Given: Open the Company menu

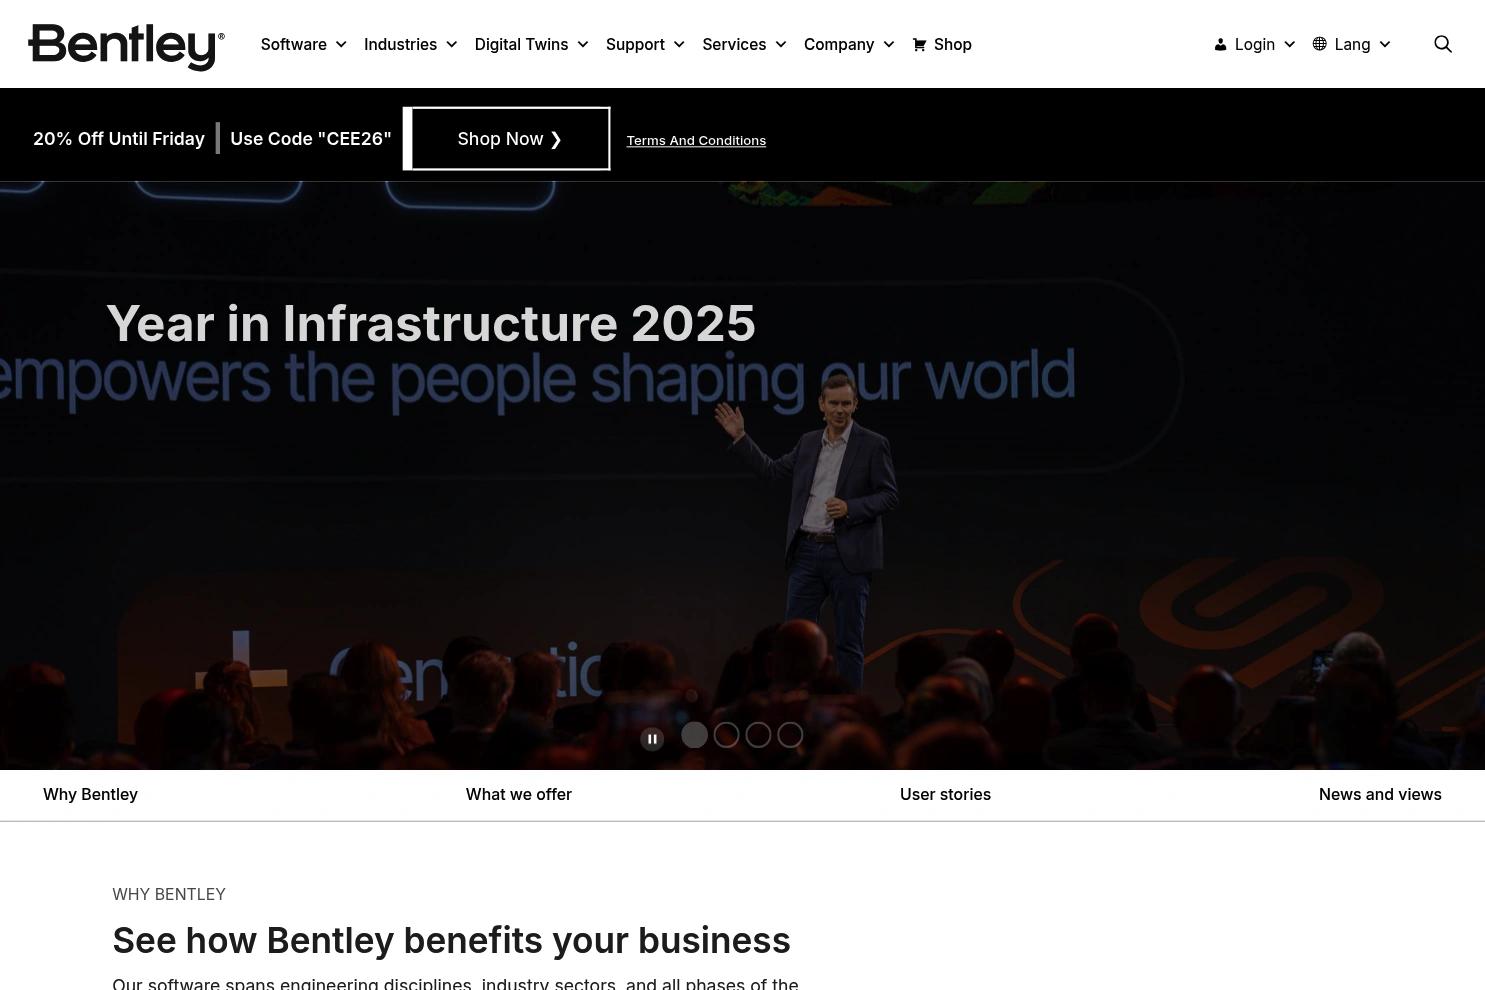Looking at the screenshot, I should coord(839,44).
